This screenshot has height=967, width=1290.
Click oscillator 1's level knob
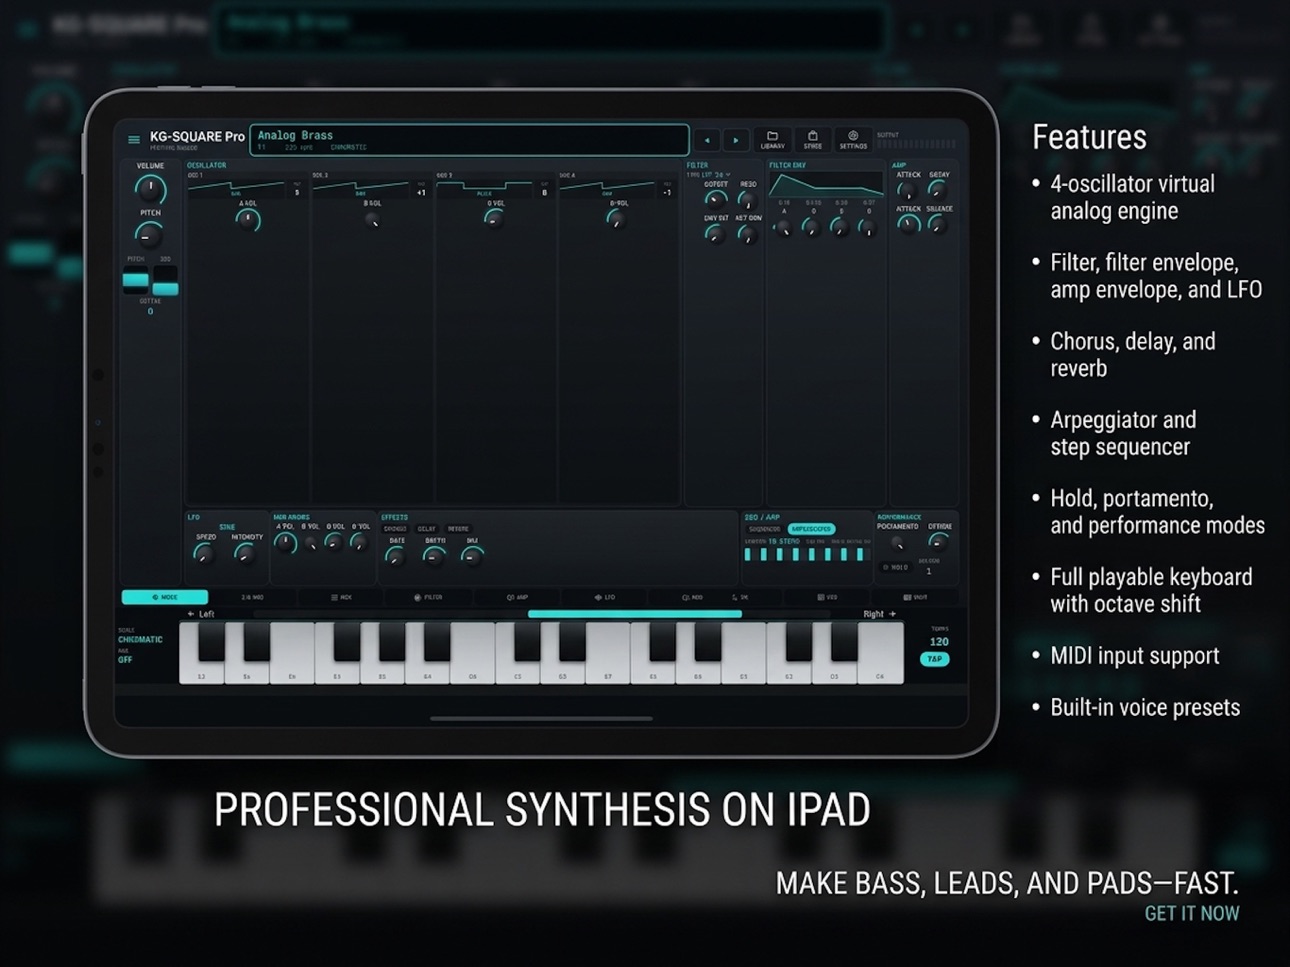click(248, 220)
